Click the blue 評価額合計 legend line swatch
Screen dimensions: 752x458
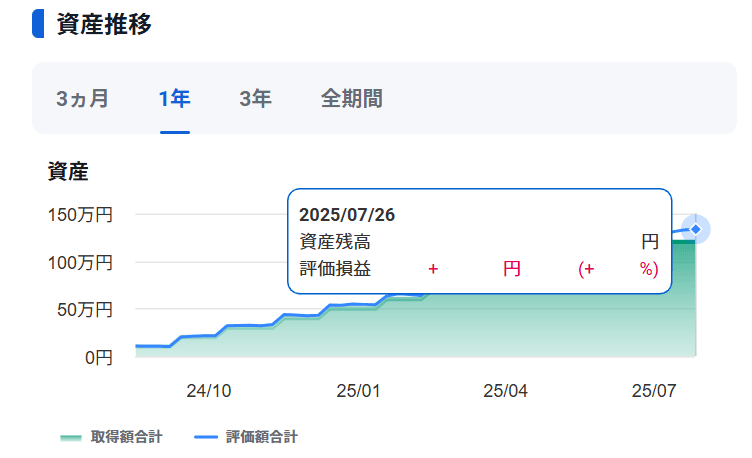coord(206,437)
